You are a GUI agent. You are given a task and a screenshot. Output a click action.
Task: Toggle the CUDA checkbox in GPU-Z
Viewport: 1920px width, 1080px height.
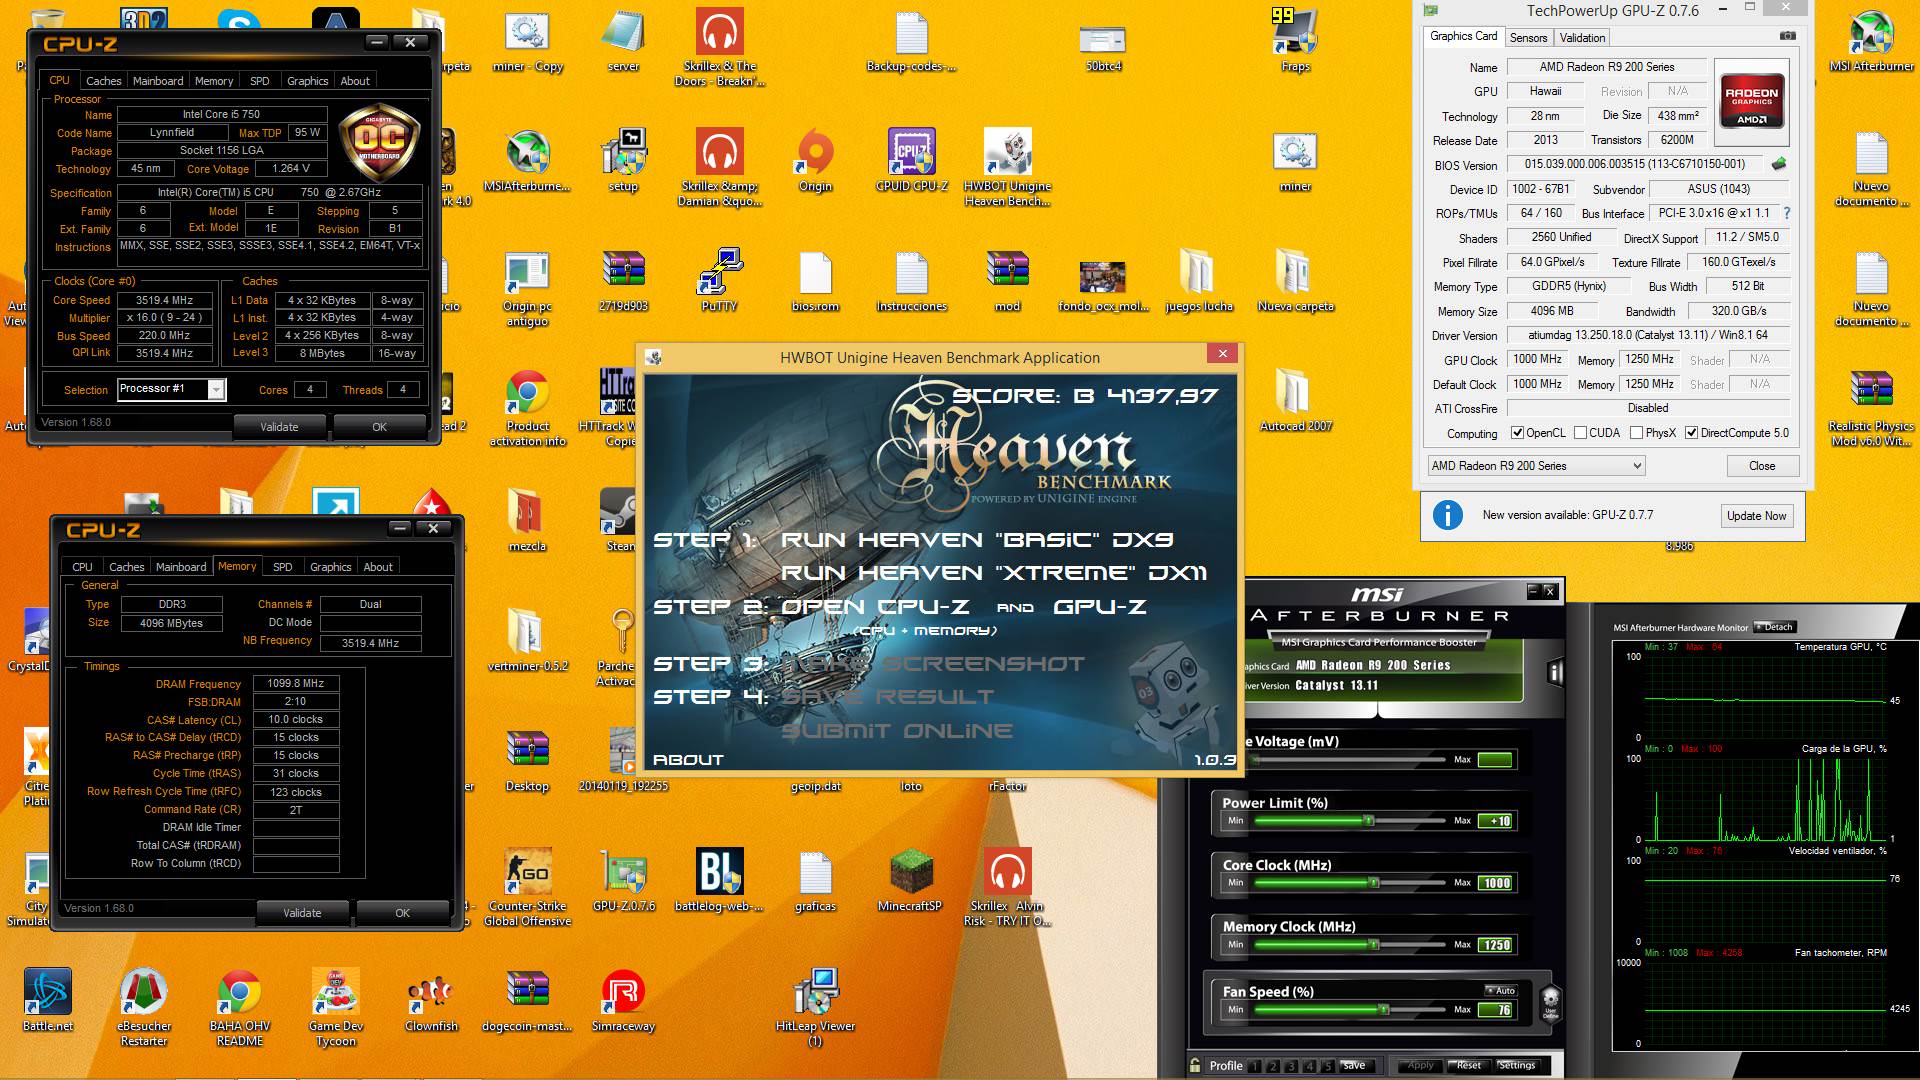tap(1581, 433)
